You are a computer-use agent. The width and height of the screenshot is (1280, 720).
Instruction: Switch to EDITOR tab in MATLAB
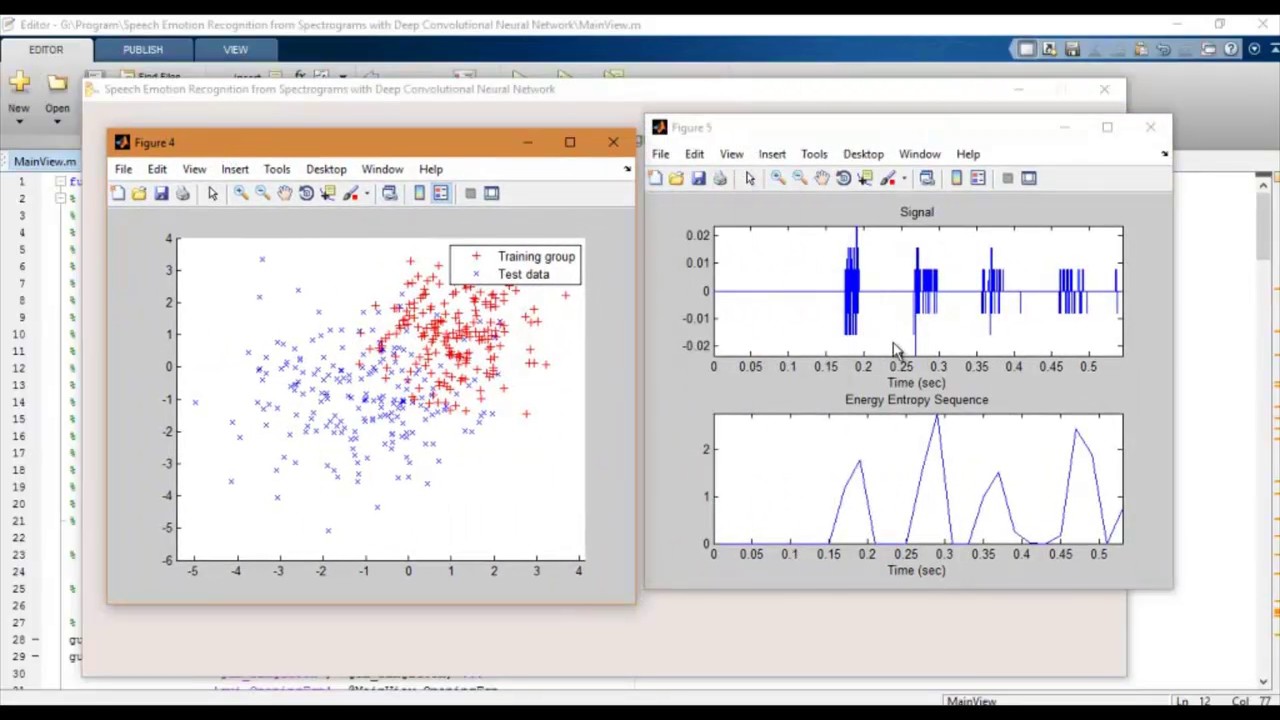pyautogui.click(x=46, y=49)
